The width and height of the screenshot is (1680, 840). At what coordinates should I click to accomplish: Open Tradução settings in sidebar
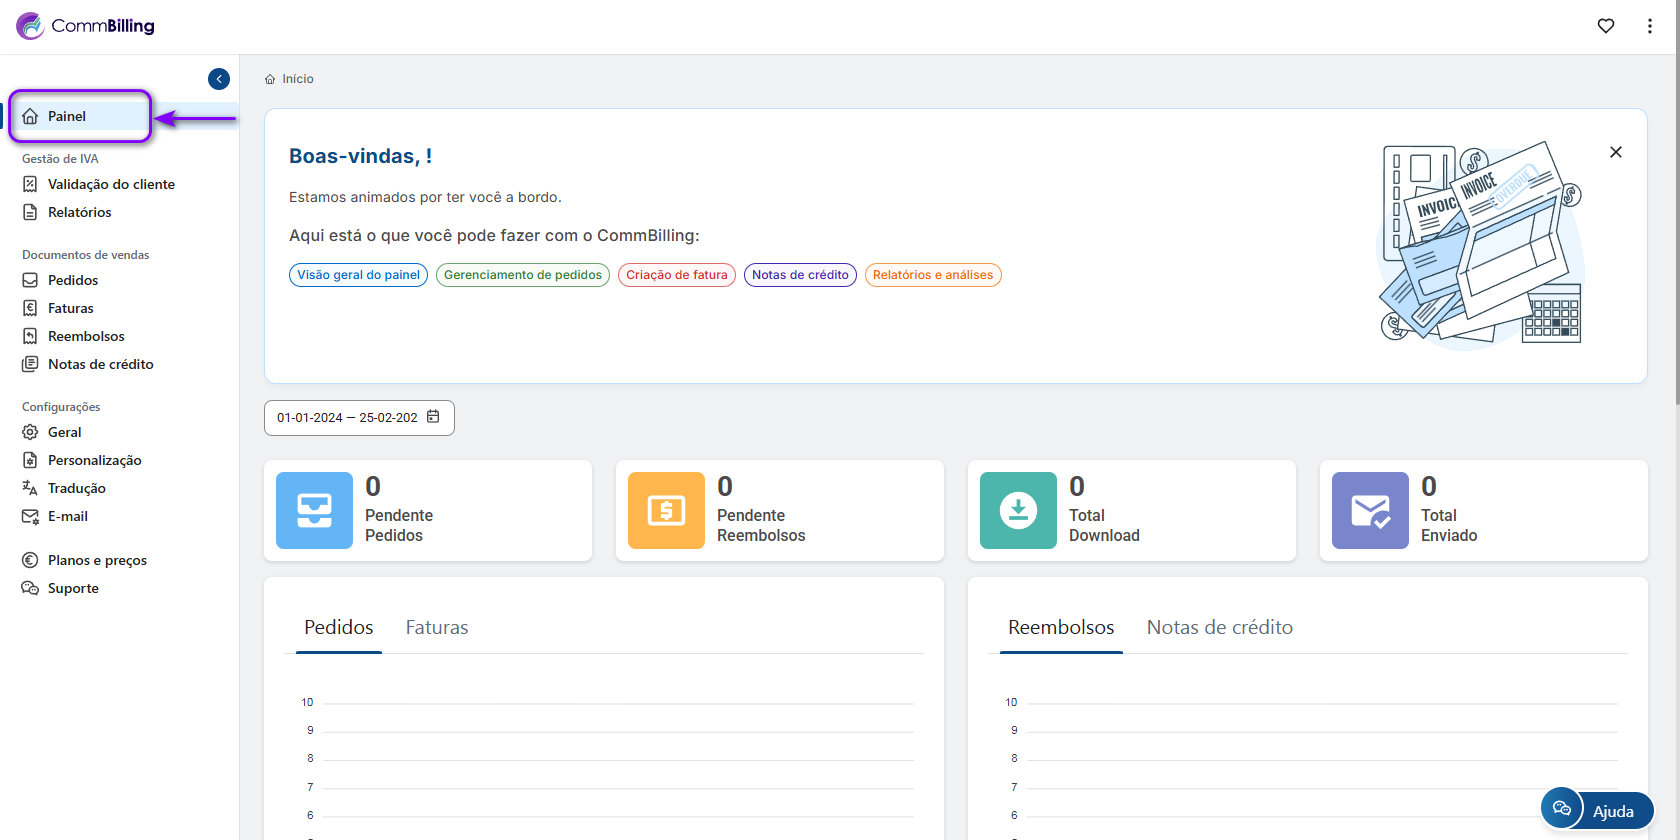[76, 488]
